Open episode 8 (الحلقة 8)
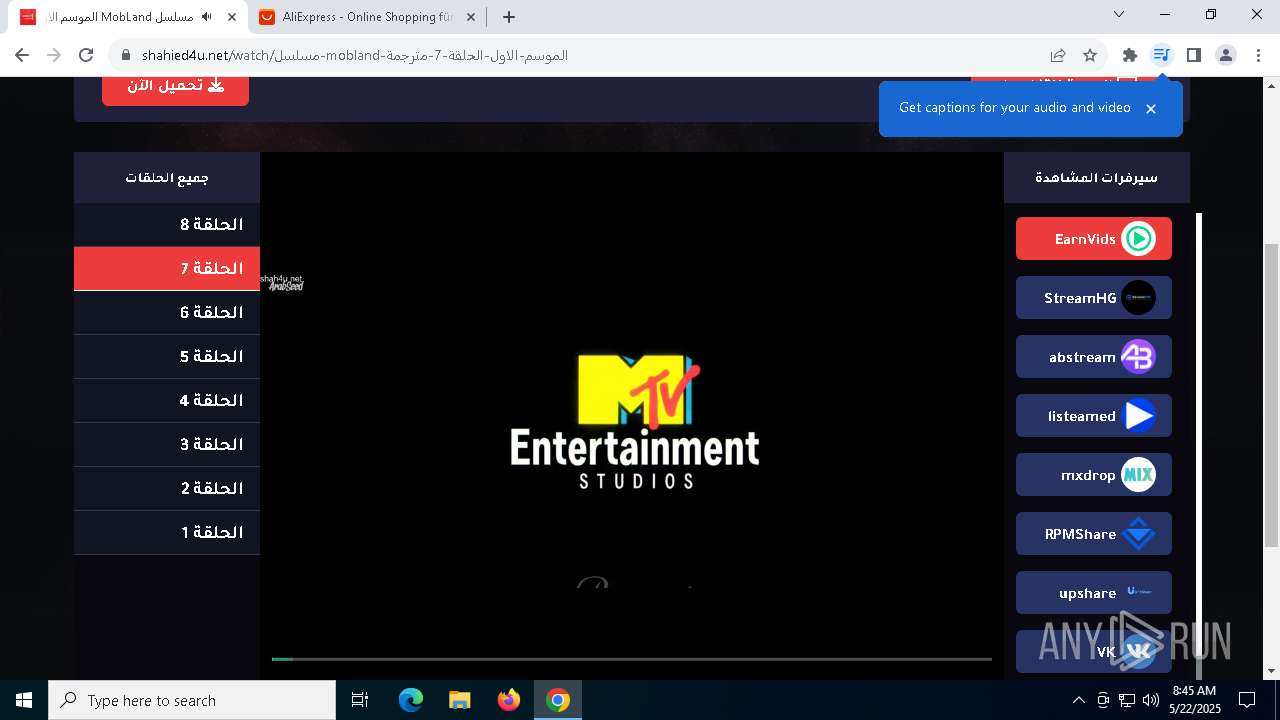This screenshot has width=1280, height=720. 167,224
